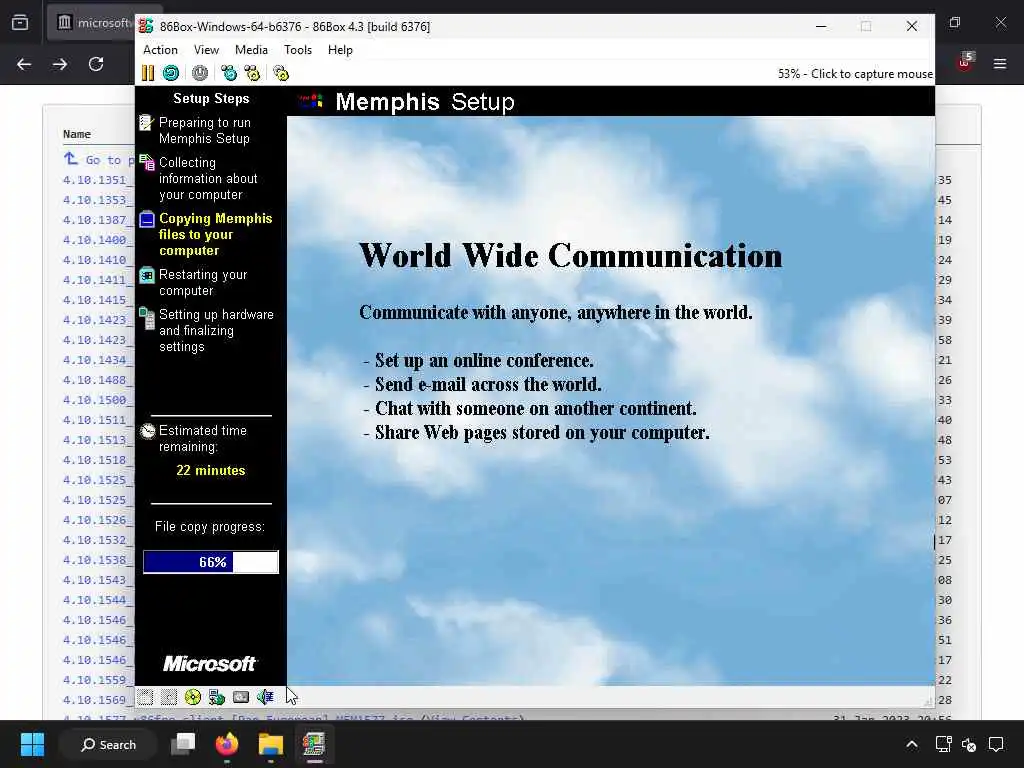Click the hard reset toolbar icon
1024x768 pixels.
point(171,73)
